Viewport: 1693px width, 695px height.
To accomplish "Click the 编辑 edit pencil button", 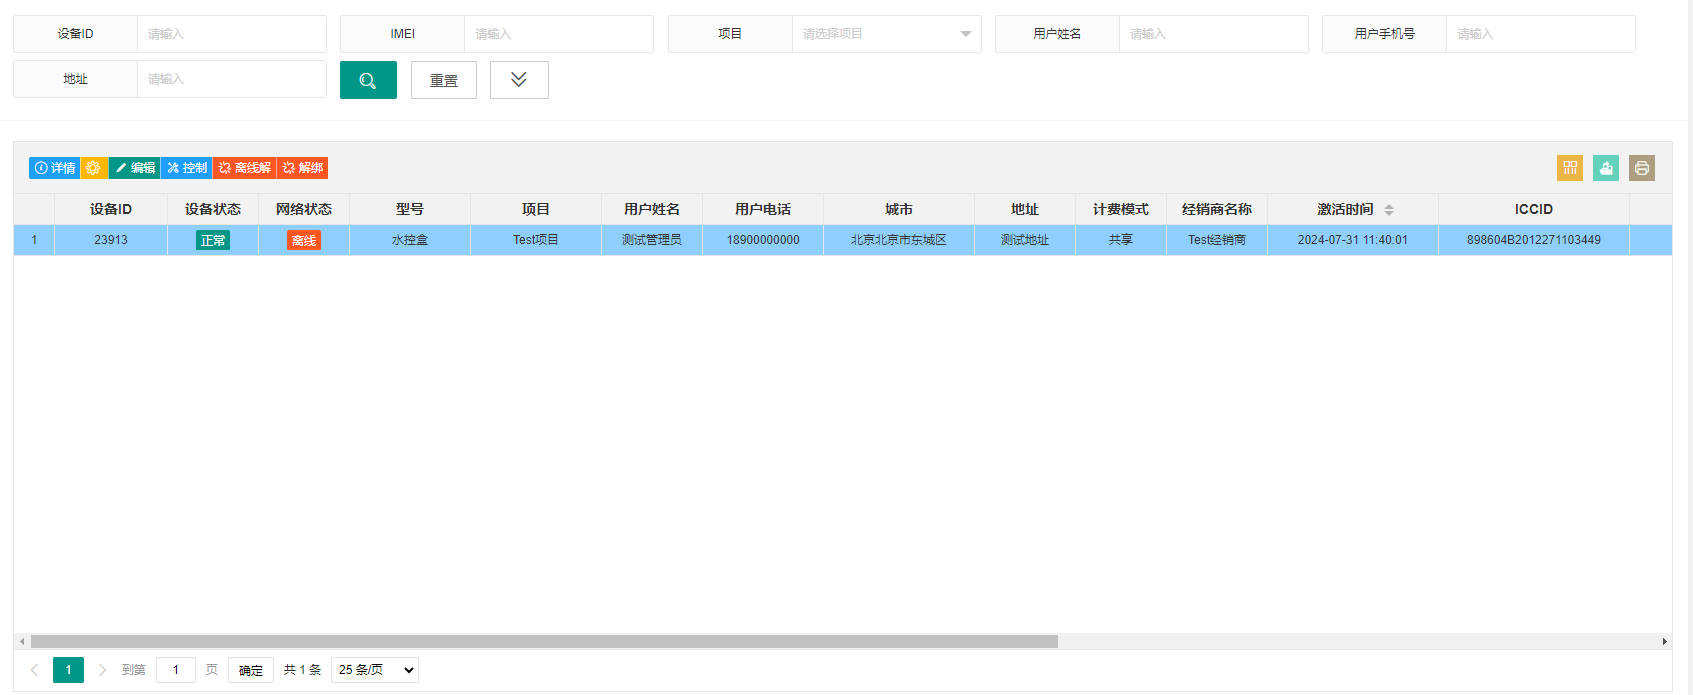I will click(x=135, y=168).
